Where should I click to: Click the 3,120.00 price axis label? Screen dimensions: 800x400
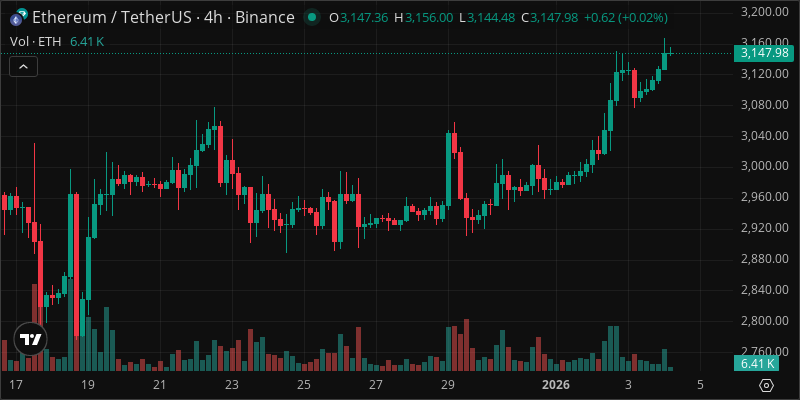click(764, 74)
